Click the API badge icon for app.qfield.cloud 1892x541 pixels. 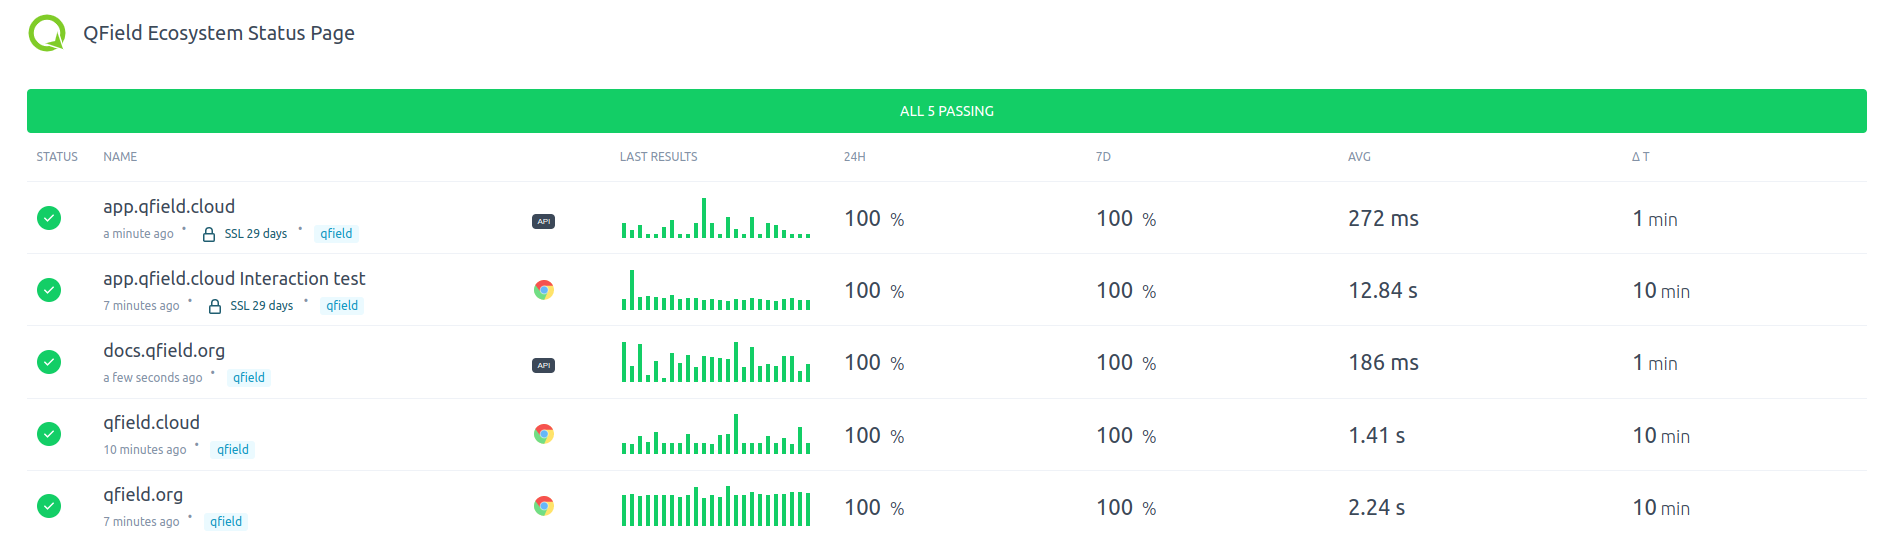(543, 221)
